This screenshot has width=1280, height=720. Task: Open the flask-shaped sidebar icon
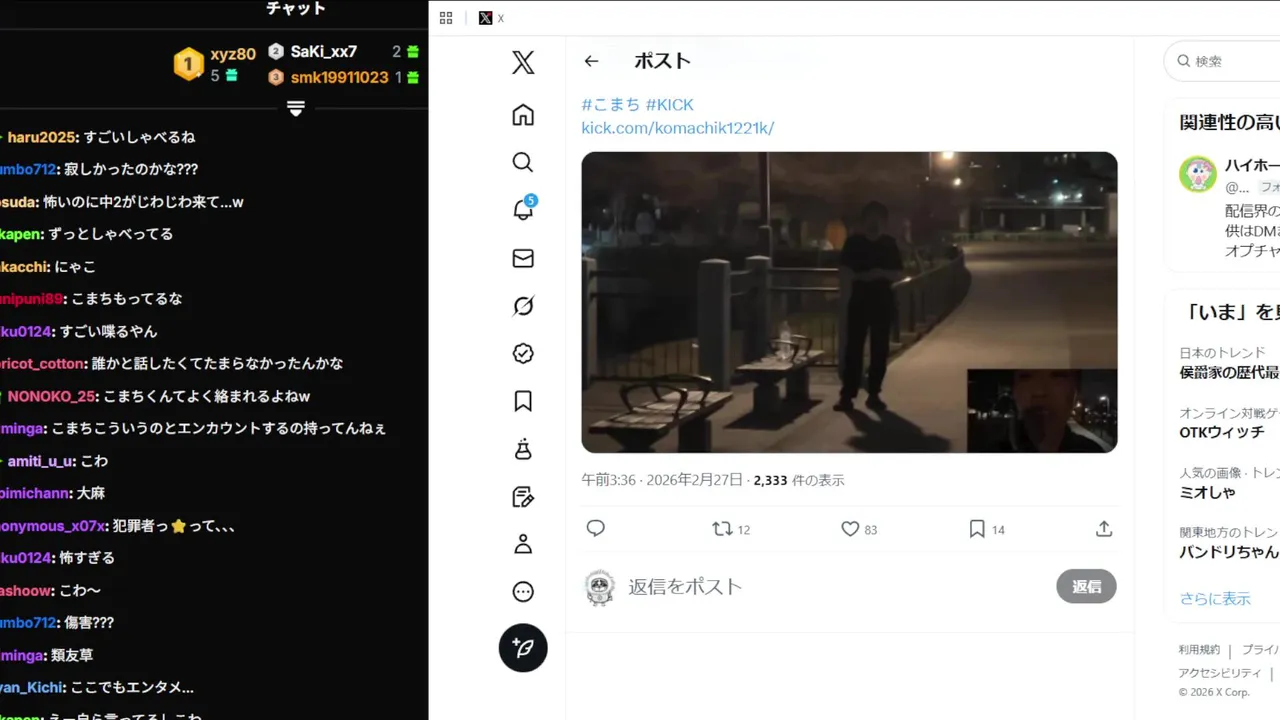(x=523, y=449)
